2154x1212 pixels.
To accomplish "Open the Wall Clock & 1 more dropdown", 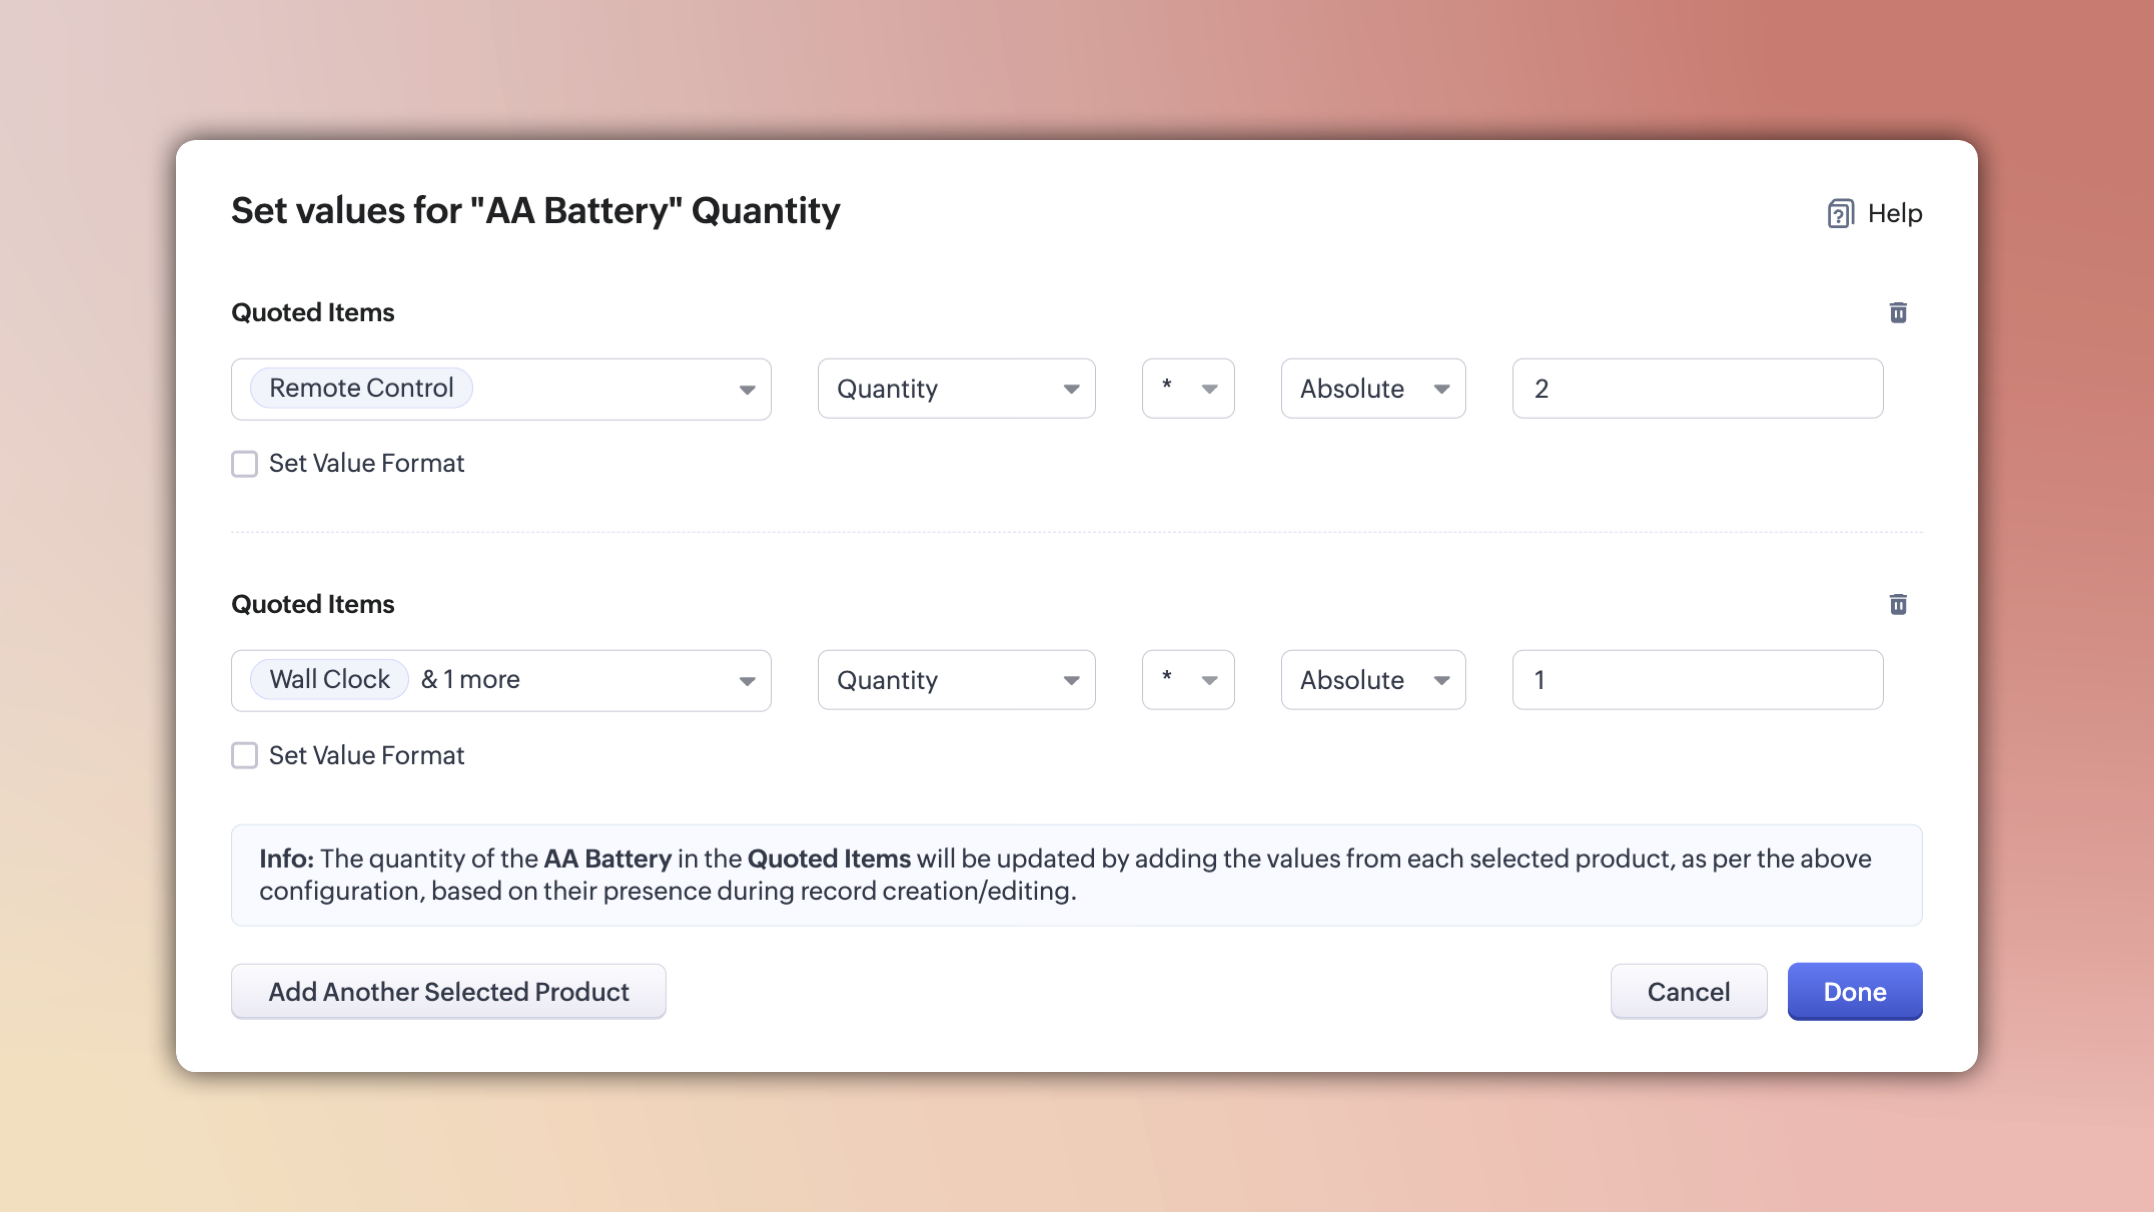I will [x=746, y=681].
